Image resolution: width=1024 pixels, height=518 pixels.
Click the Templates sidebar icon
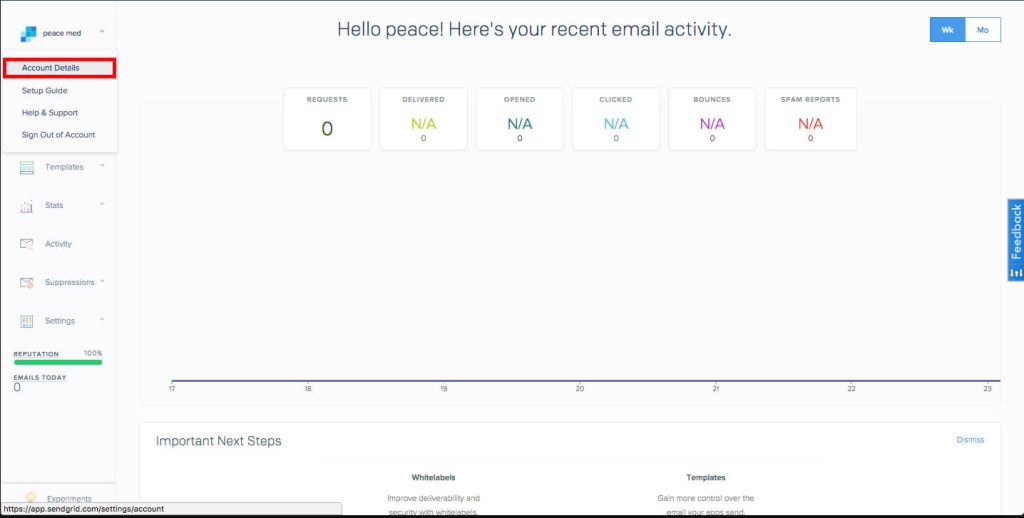coord(27,167)
